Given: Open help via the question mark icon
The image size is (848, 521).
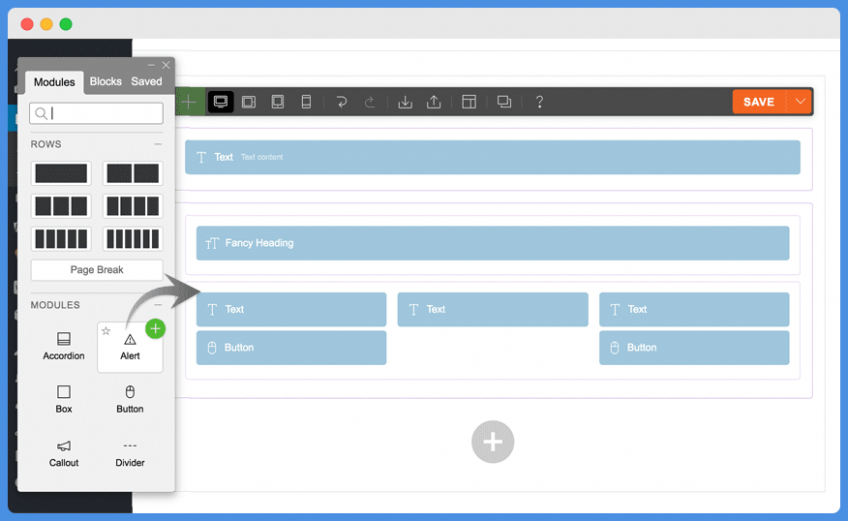Looking at the screenshot, I should point(539,102).
